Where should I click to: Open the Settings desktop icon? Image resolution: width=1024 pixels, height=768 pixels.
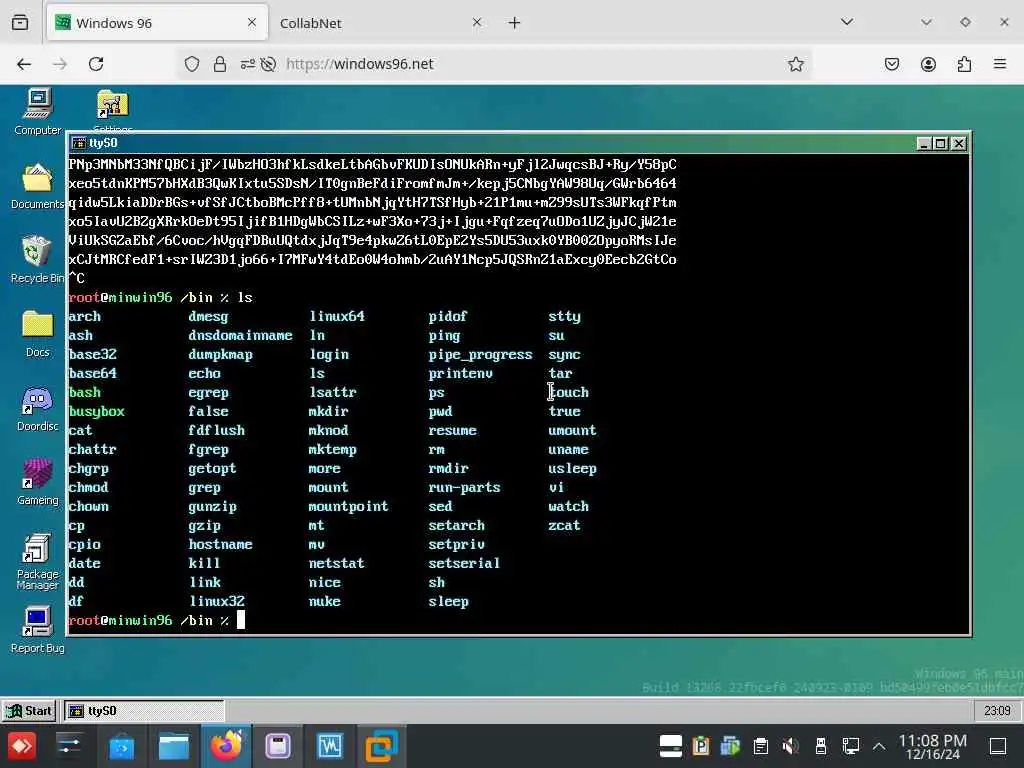click(x=112, y=110)
